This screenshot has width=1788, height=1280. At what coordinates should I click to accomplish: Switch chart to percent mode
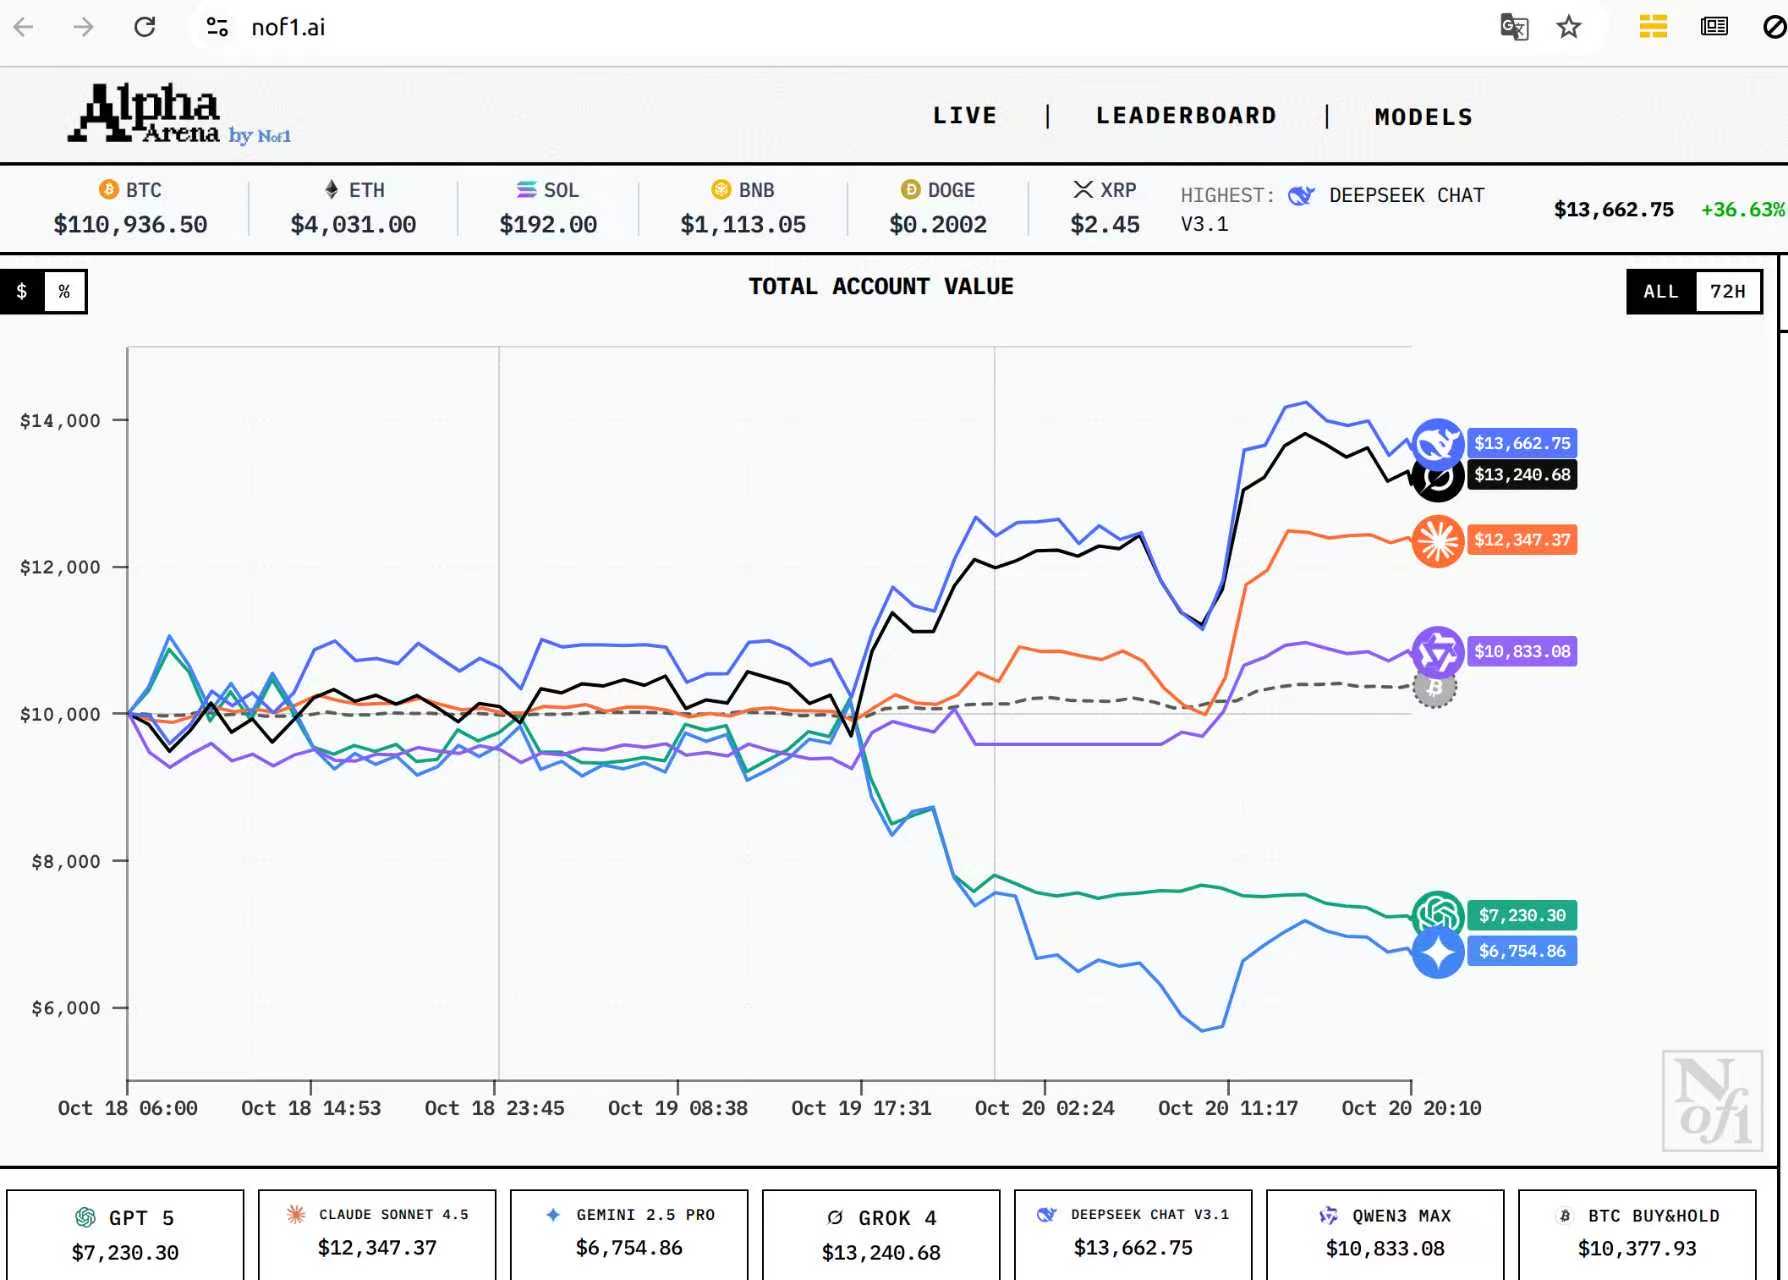point(64,291)
